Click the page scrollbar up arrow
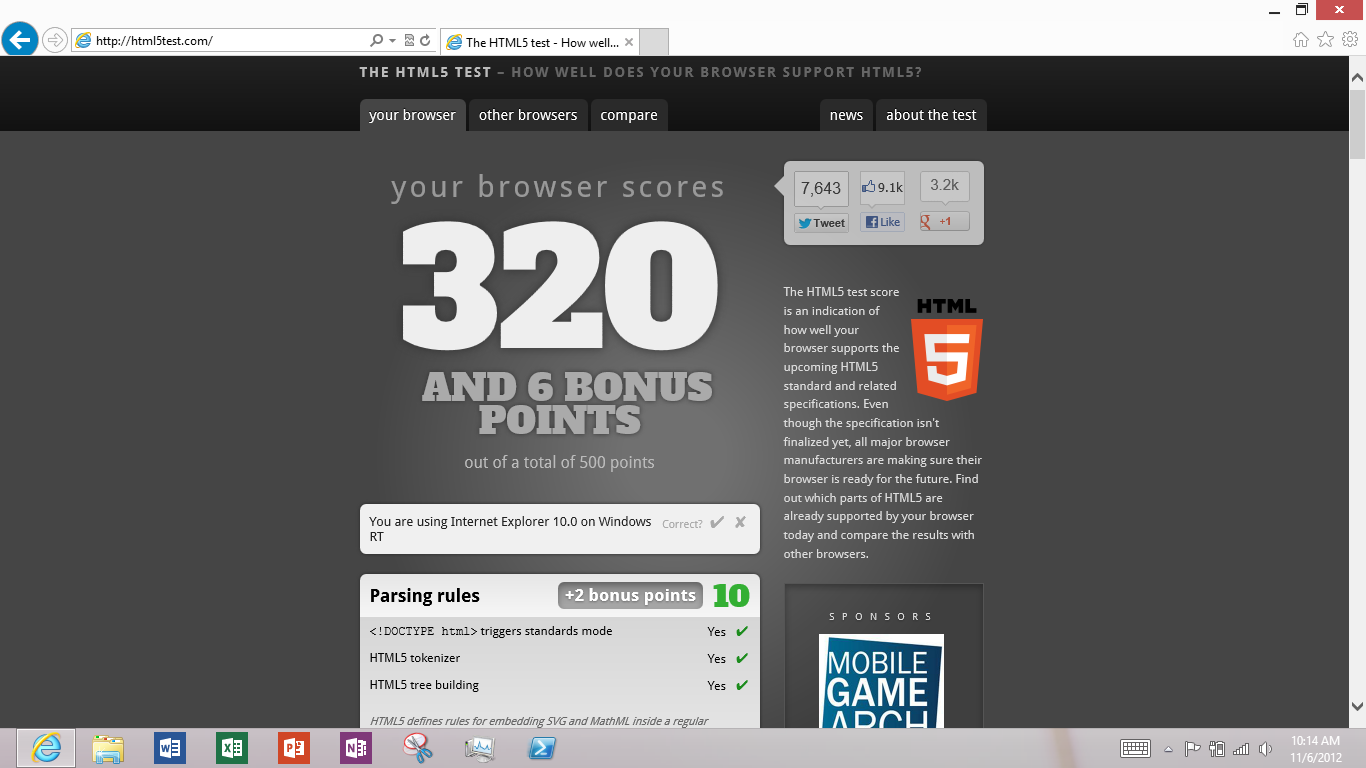 click(1357, 76)
